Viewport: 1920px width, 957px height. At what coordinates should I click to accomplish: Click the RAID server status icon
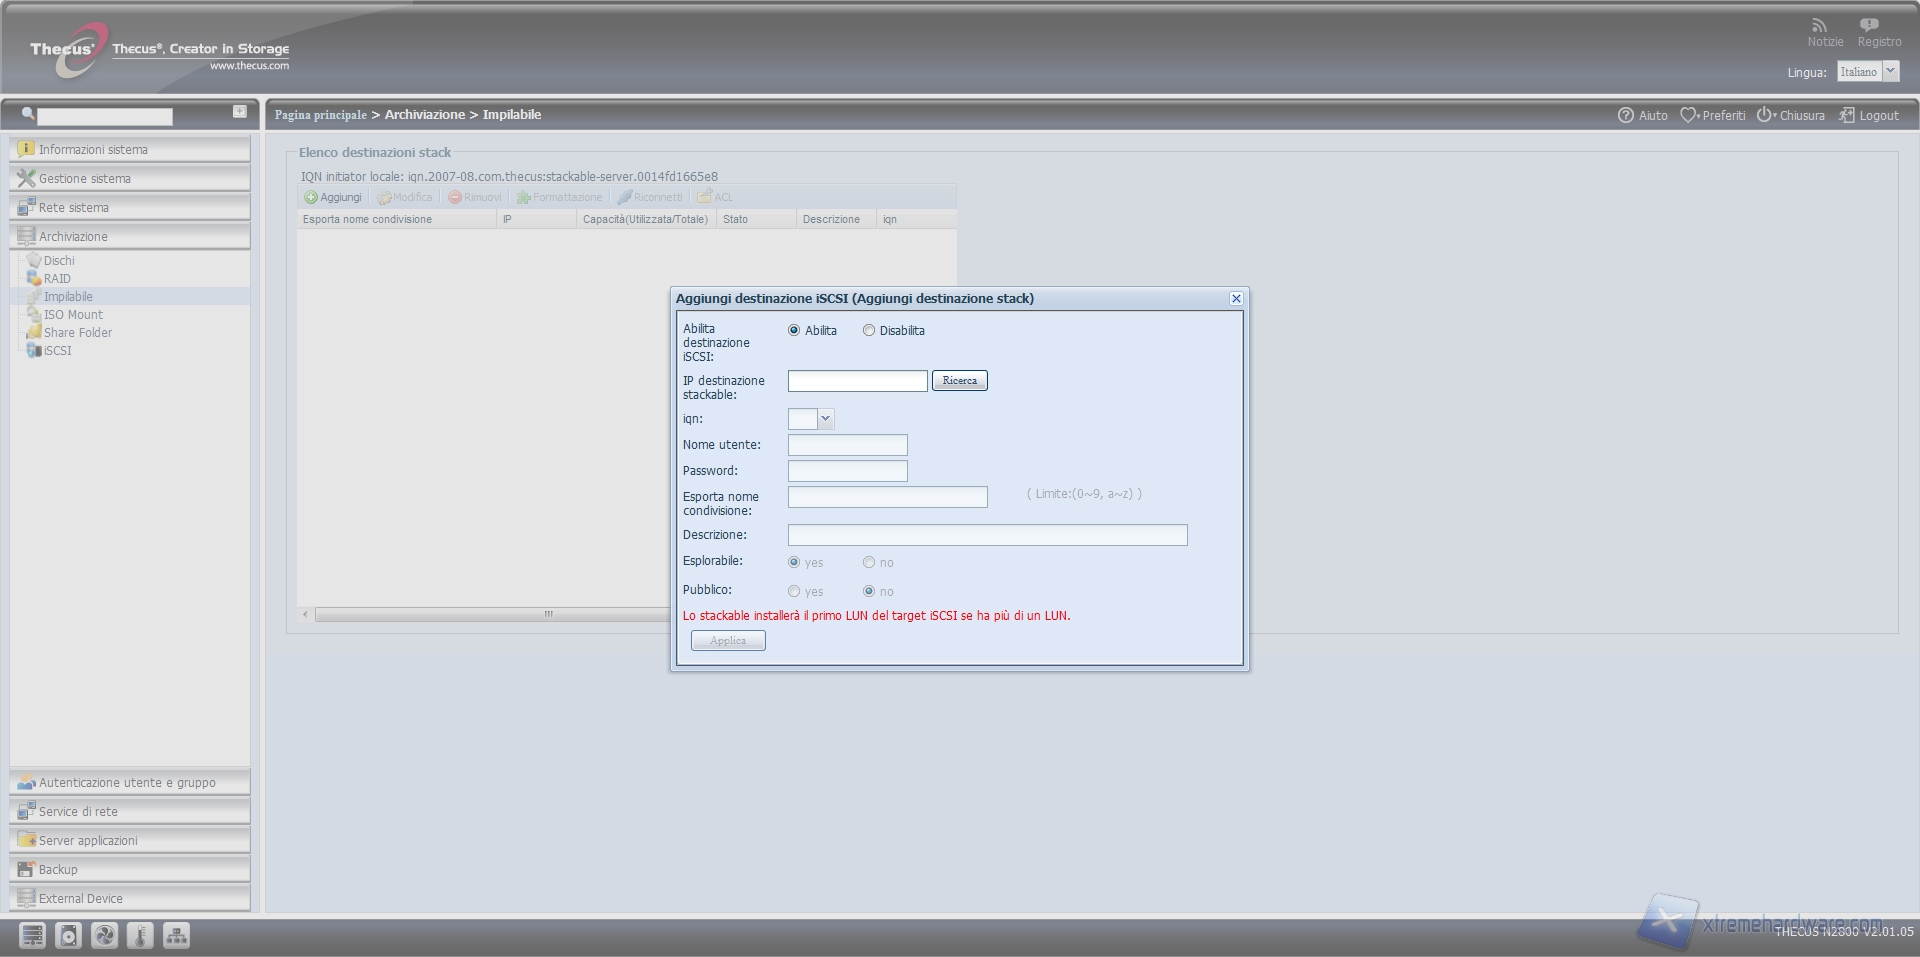32,935
